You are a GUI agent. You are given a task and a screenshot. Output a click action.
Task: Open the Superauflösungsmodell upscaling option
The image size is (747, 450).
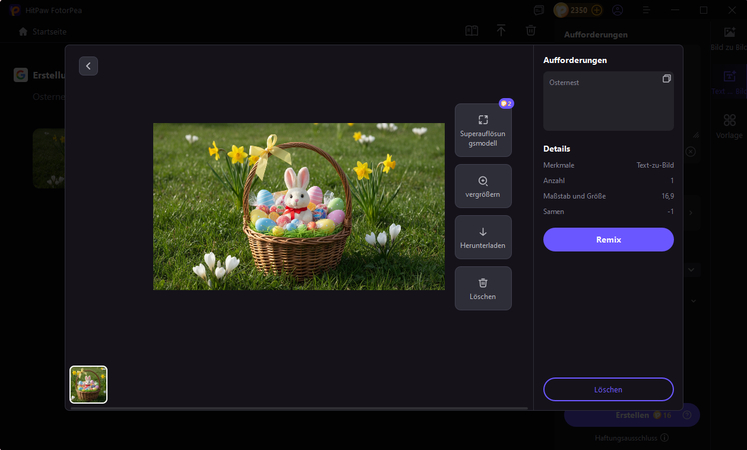483,130
